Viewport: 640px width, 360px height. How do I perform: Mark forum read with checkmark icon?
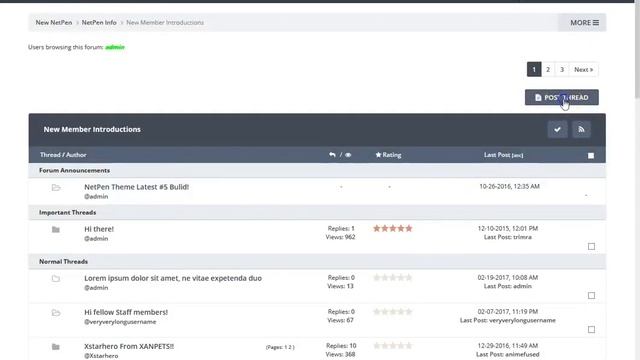[557, 129]
